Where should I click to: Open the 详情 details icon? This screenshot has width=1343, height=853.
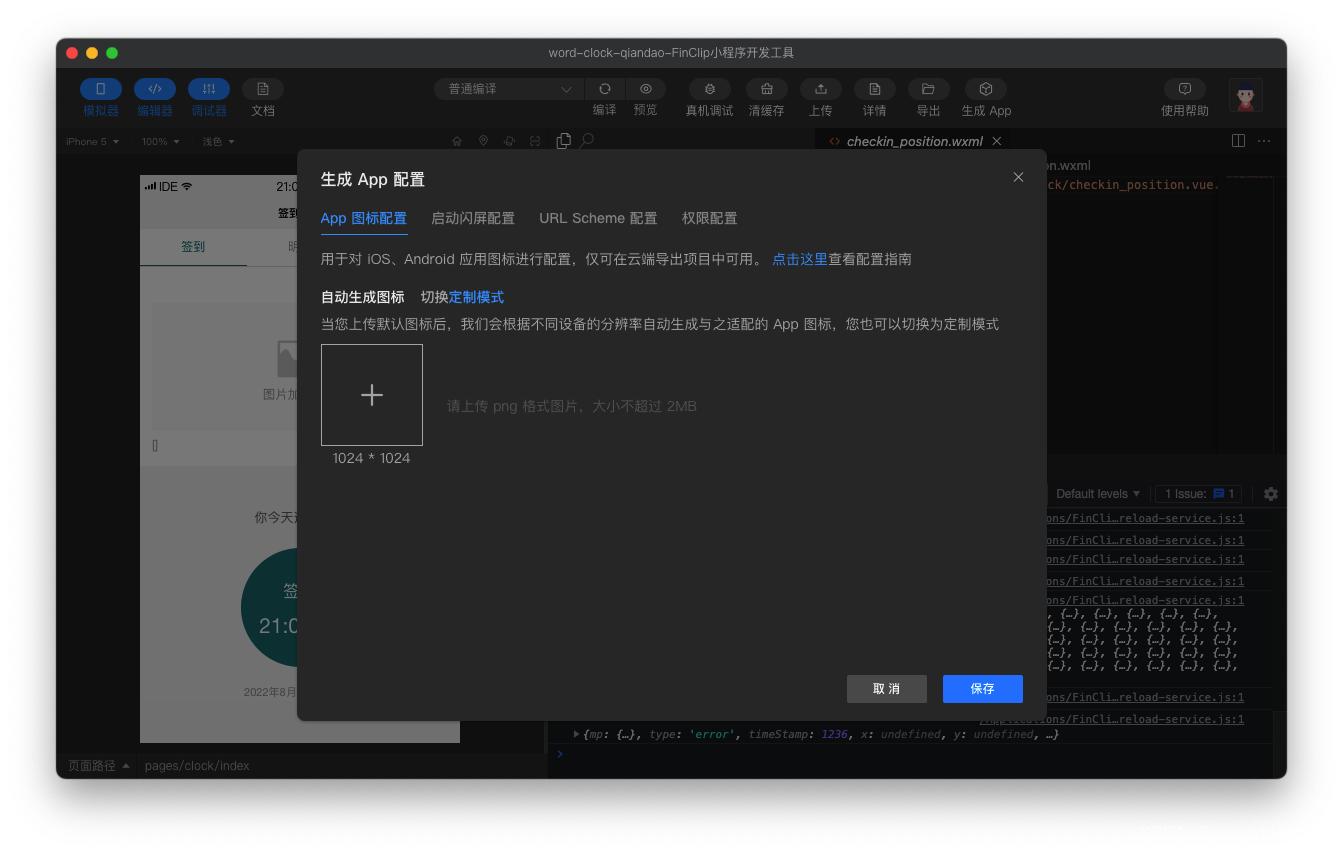[874, 89]
